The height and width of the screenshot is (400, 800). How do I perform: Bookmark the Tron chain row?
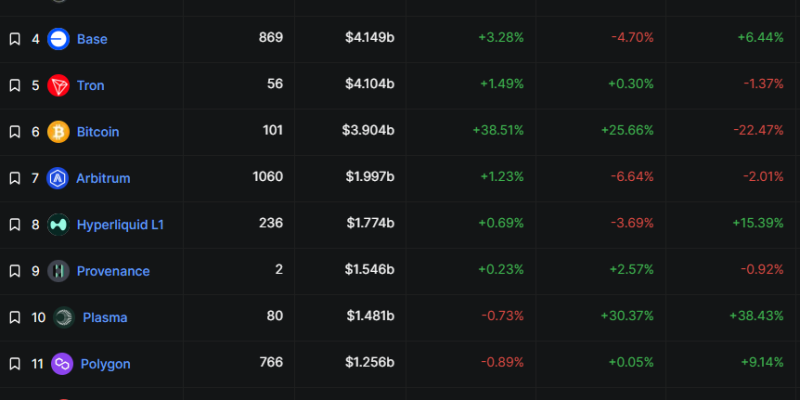tap(15, 85)
